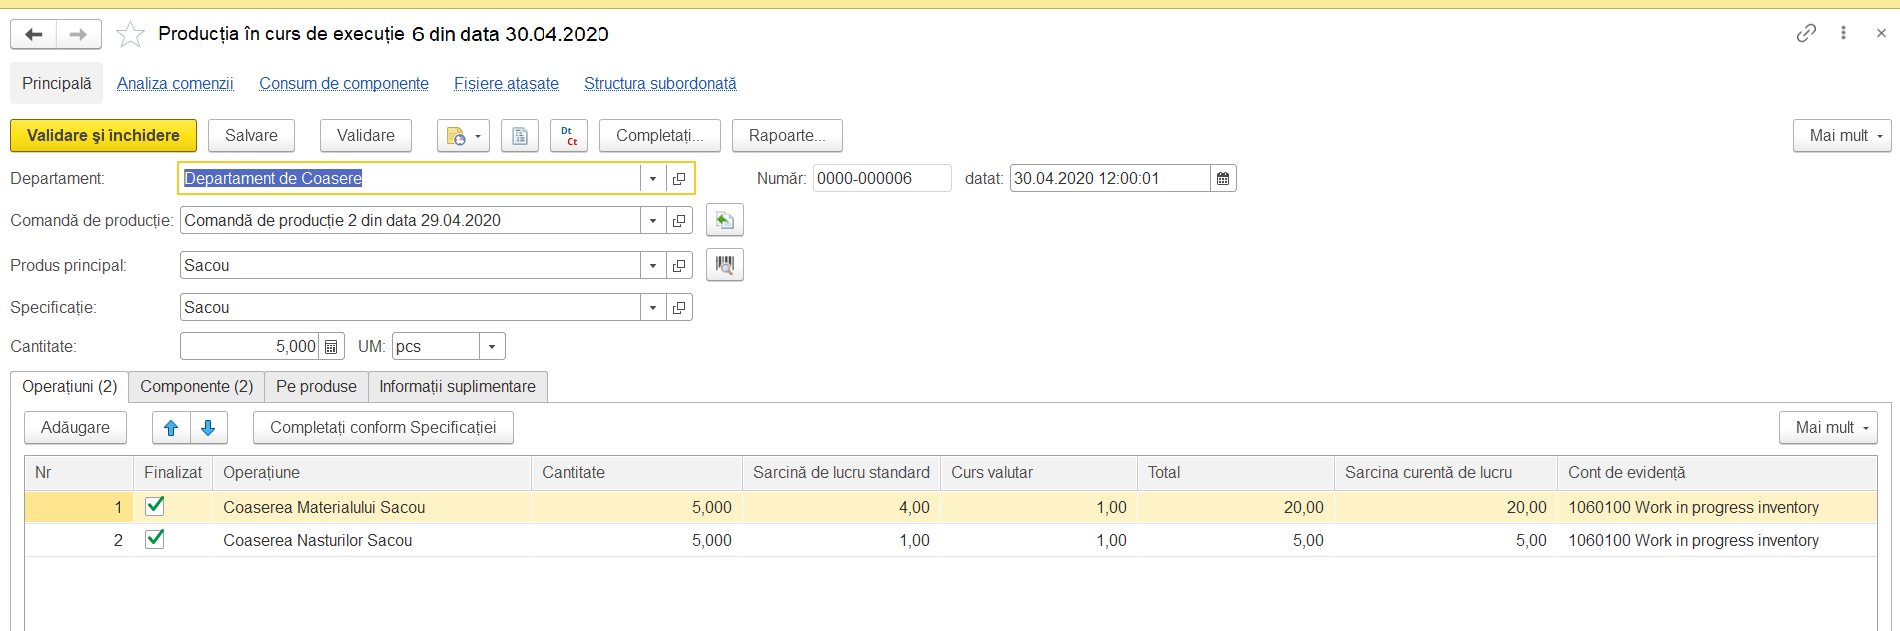The height and width of the screenshot is (631, 1900).
Task: Open Operațiuni (2) tab
Action: pos(70,387)
